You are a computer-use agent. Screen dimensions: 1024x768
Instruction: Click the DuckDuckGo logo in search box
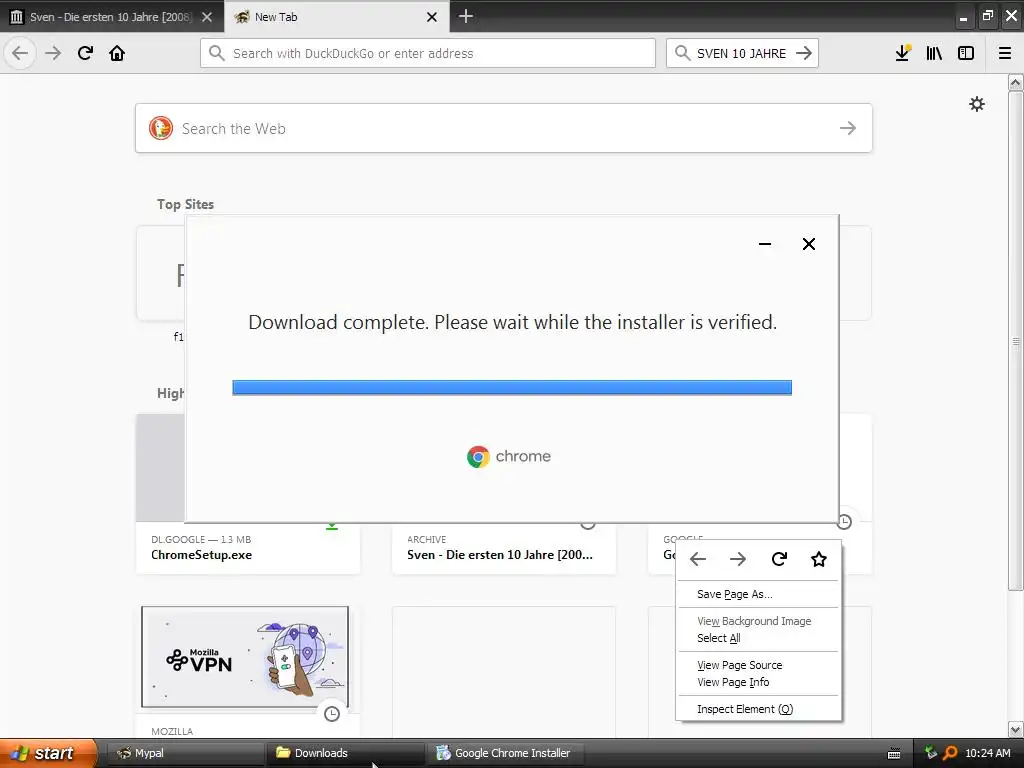161,128
